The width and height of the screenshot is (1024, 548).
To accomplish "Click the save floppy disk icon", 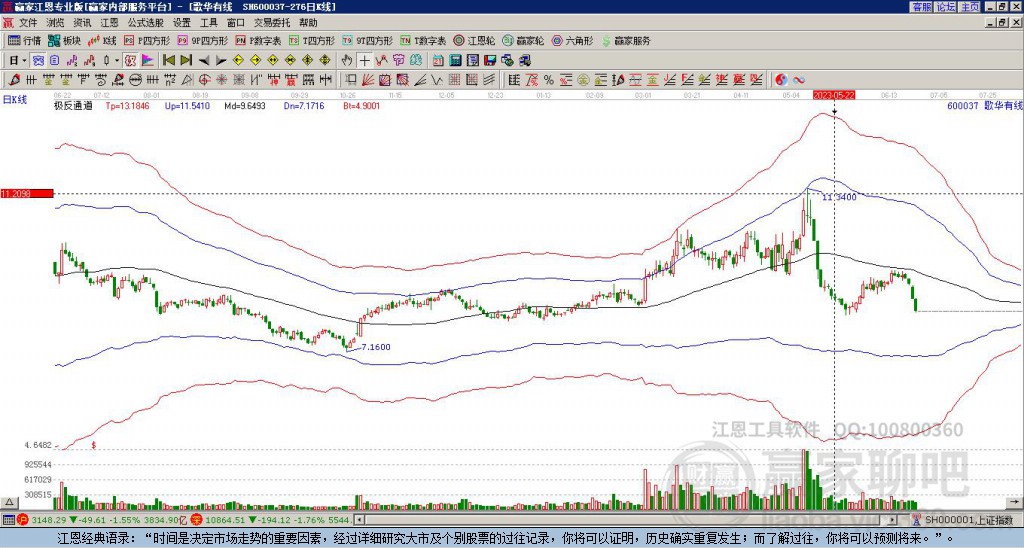I will (490, 61).
